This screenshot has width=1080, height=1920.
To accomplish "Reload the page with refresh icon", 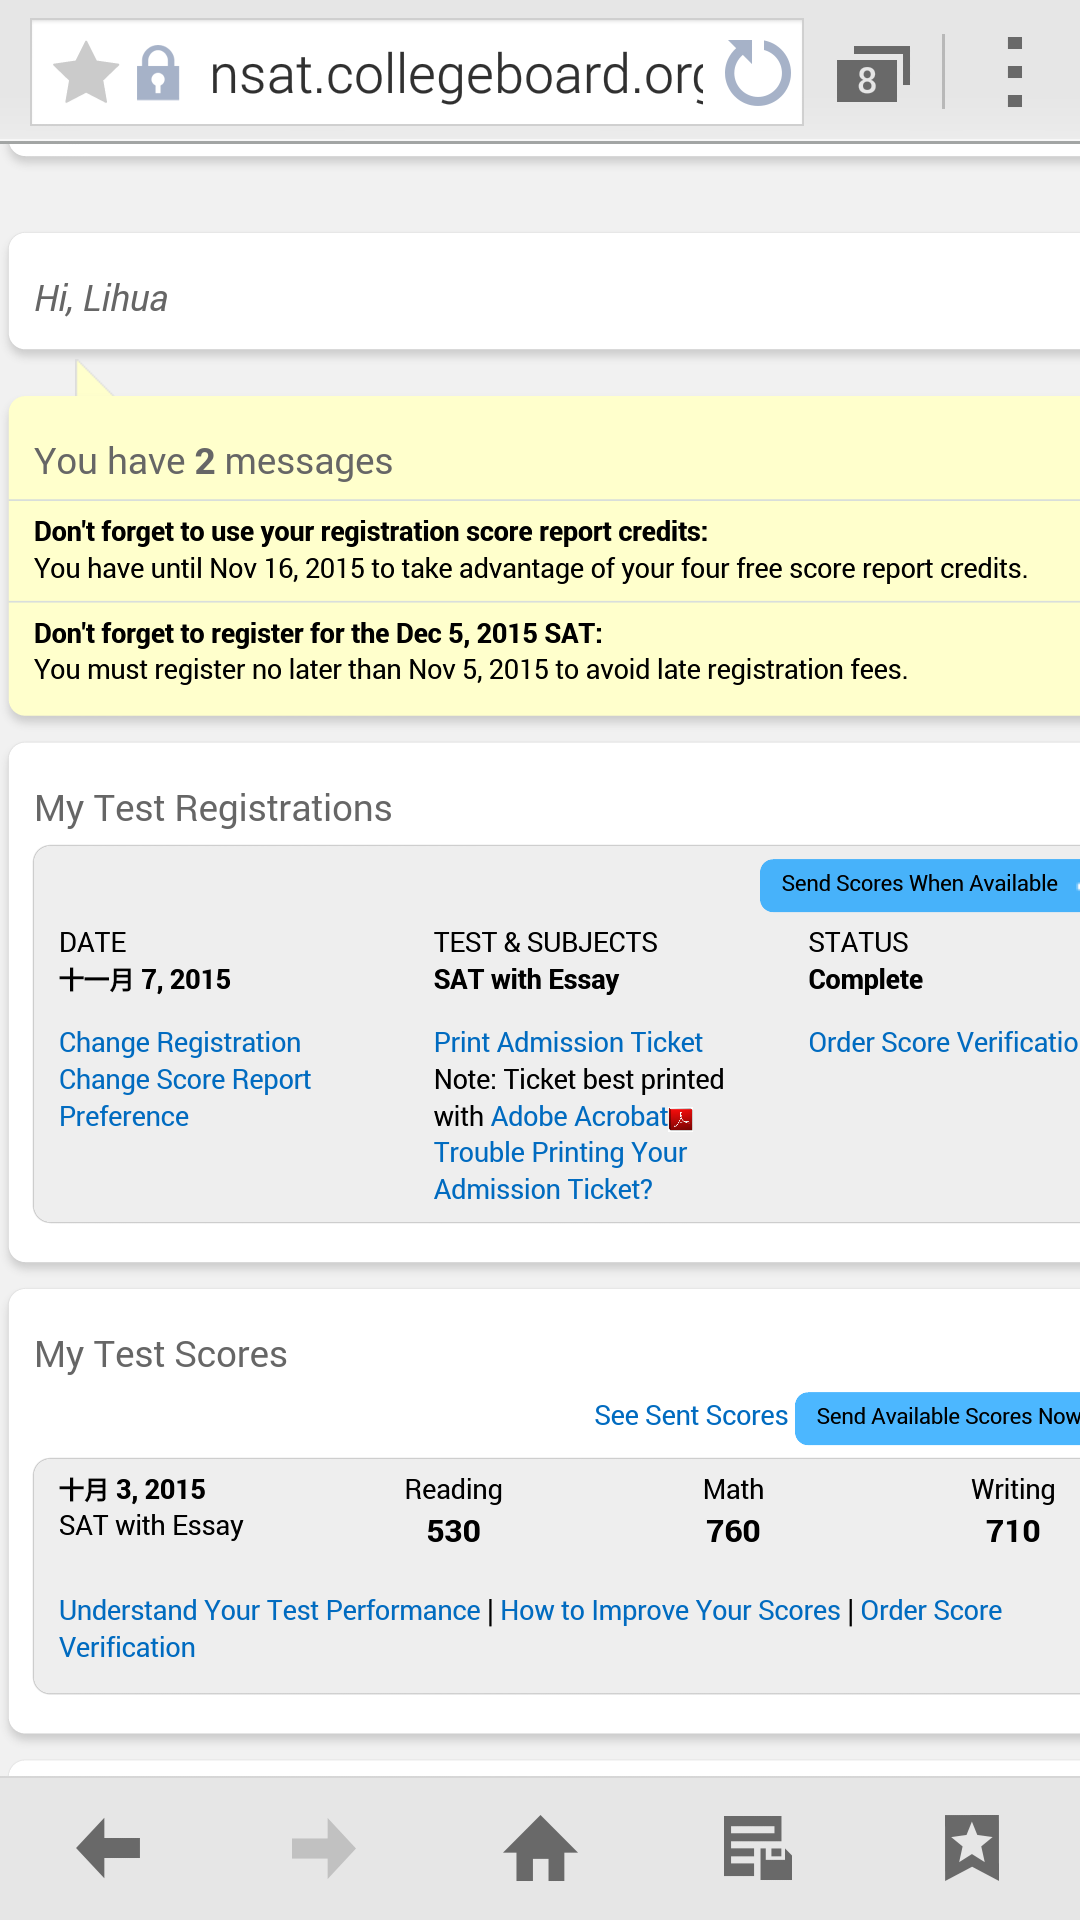I will pos(757,73).
